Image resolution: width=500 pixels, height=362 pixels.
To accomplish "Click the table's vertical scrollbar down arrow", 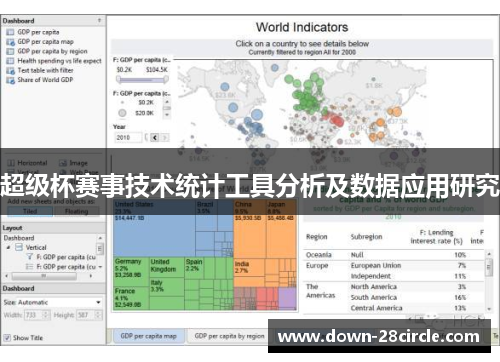I will pos(489,309).
